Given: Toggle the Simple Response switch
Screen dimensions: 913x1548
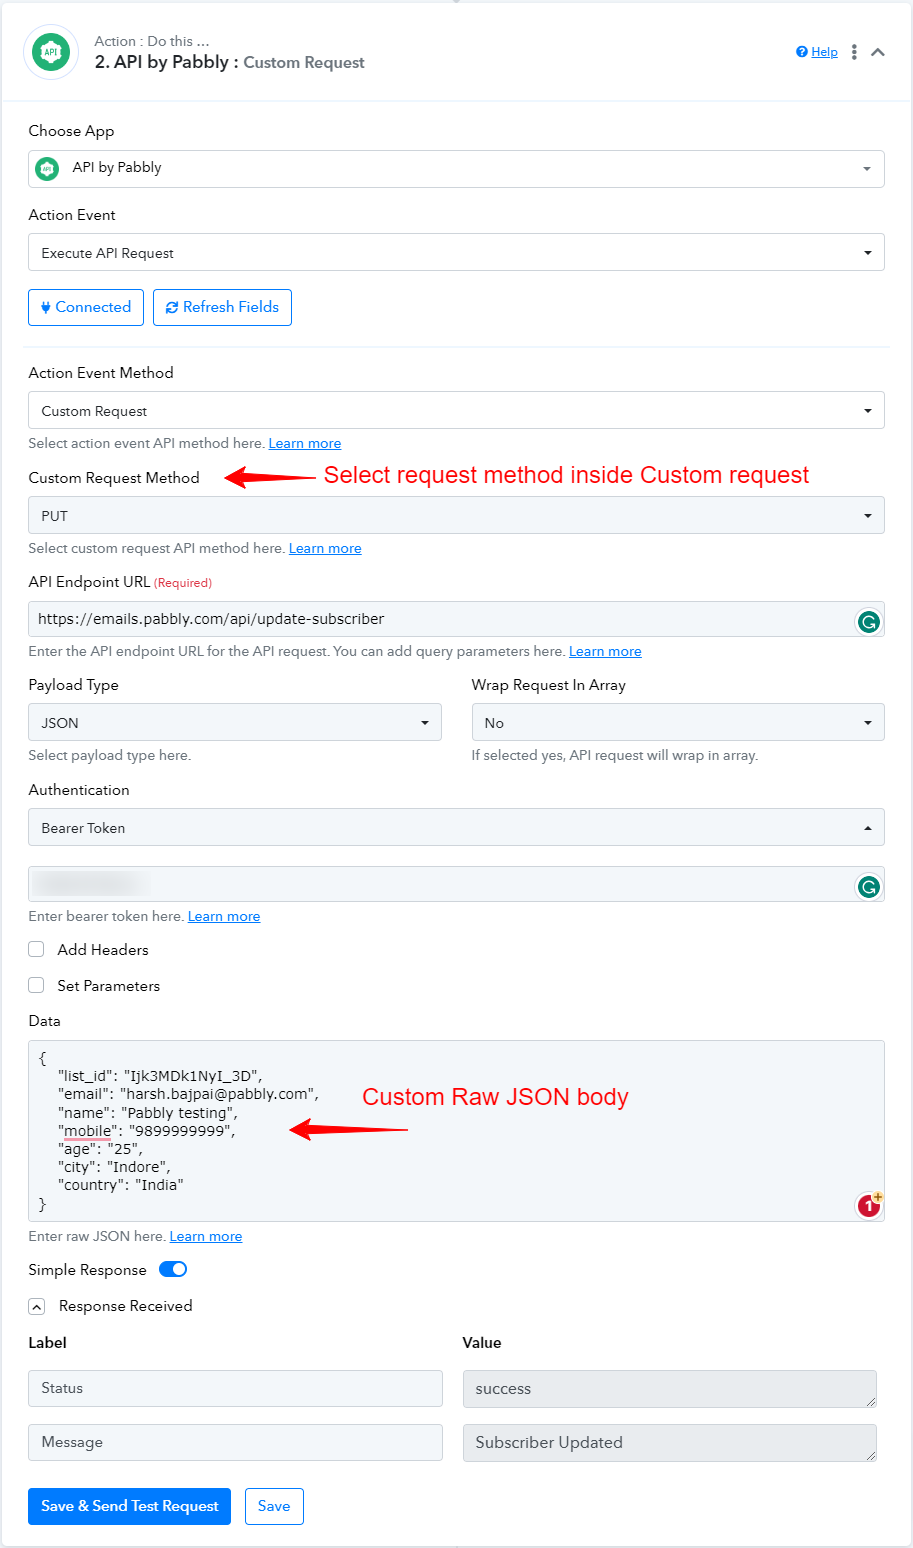Looking at the screenshot, I should click(173, 1269).
